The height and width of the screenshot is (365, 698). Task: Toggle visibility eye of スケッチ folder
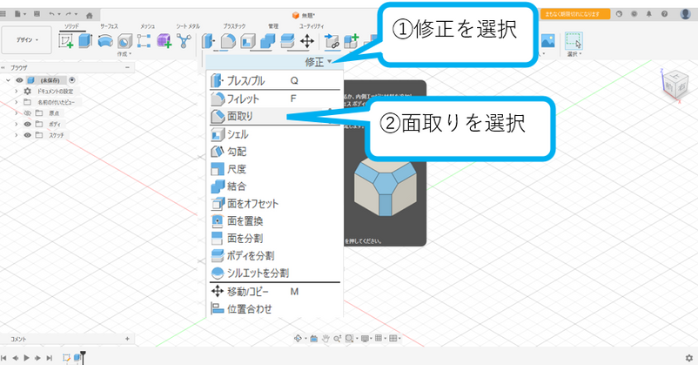27,135
